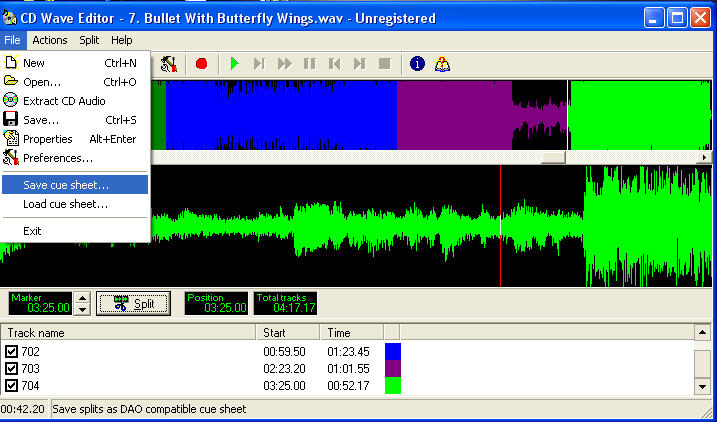
Task: Choose New in the File menu
Action: click(75, 63)
